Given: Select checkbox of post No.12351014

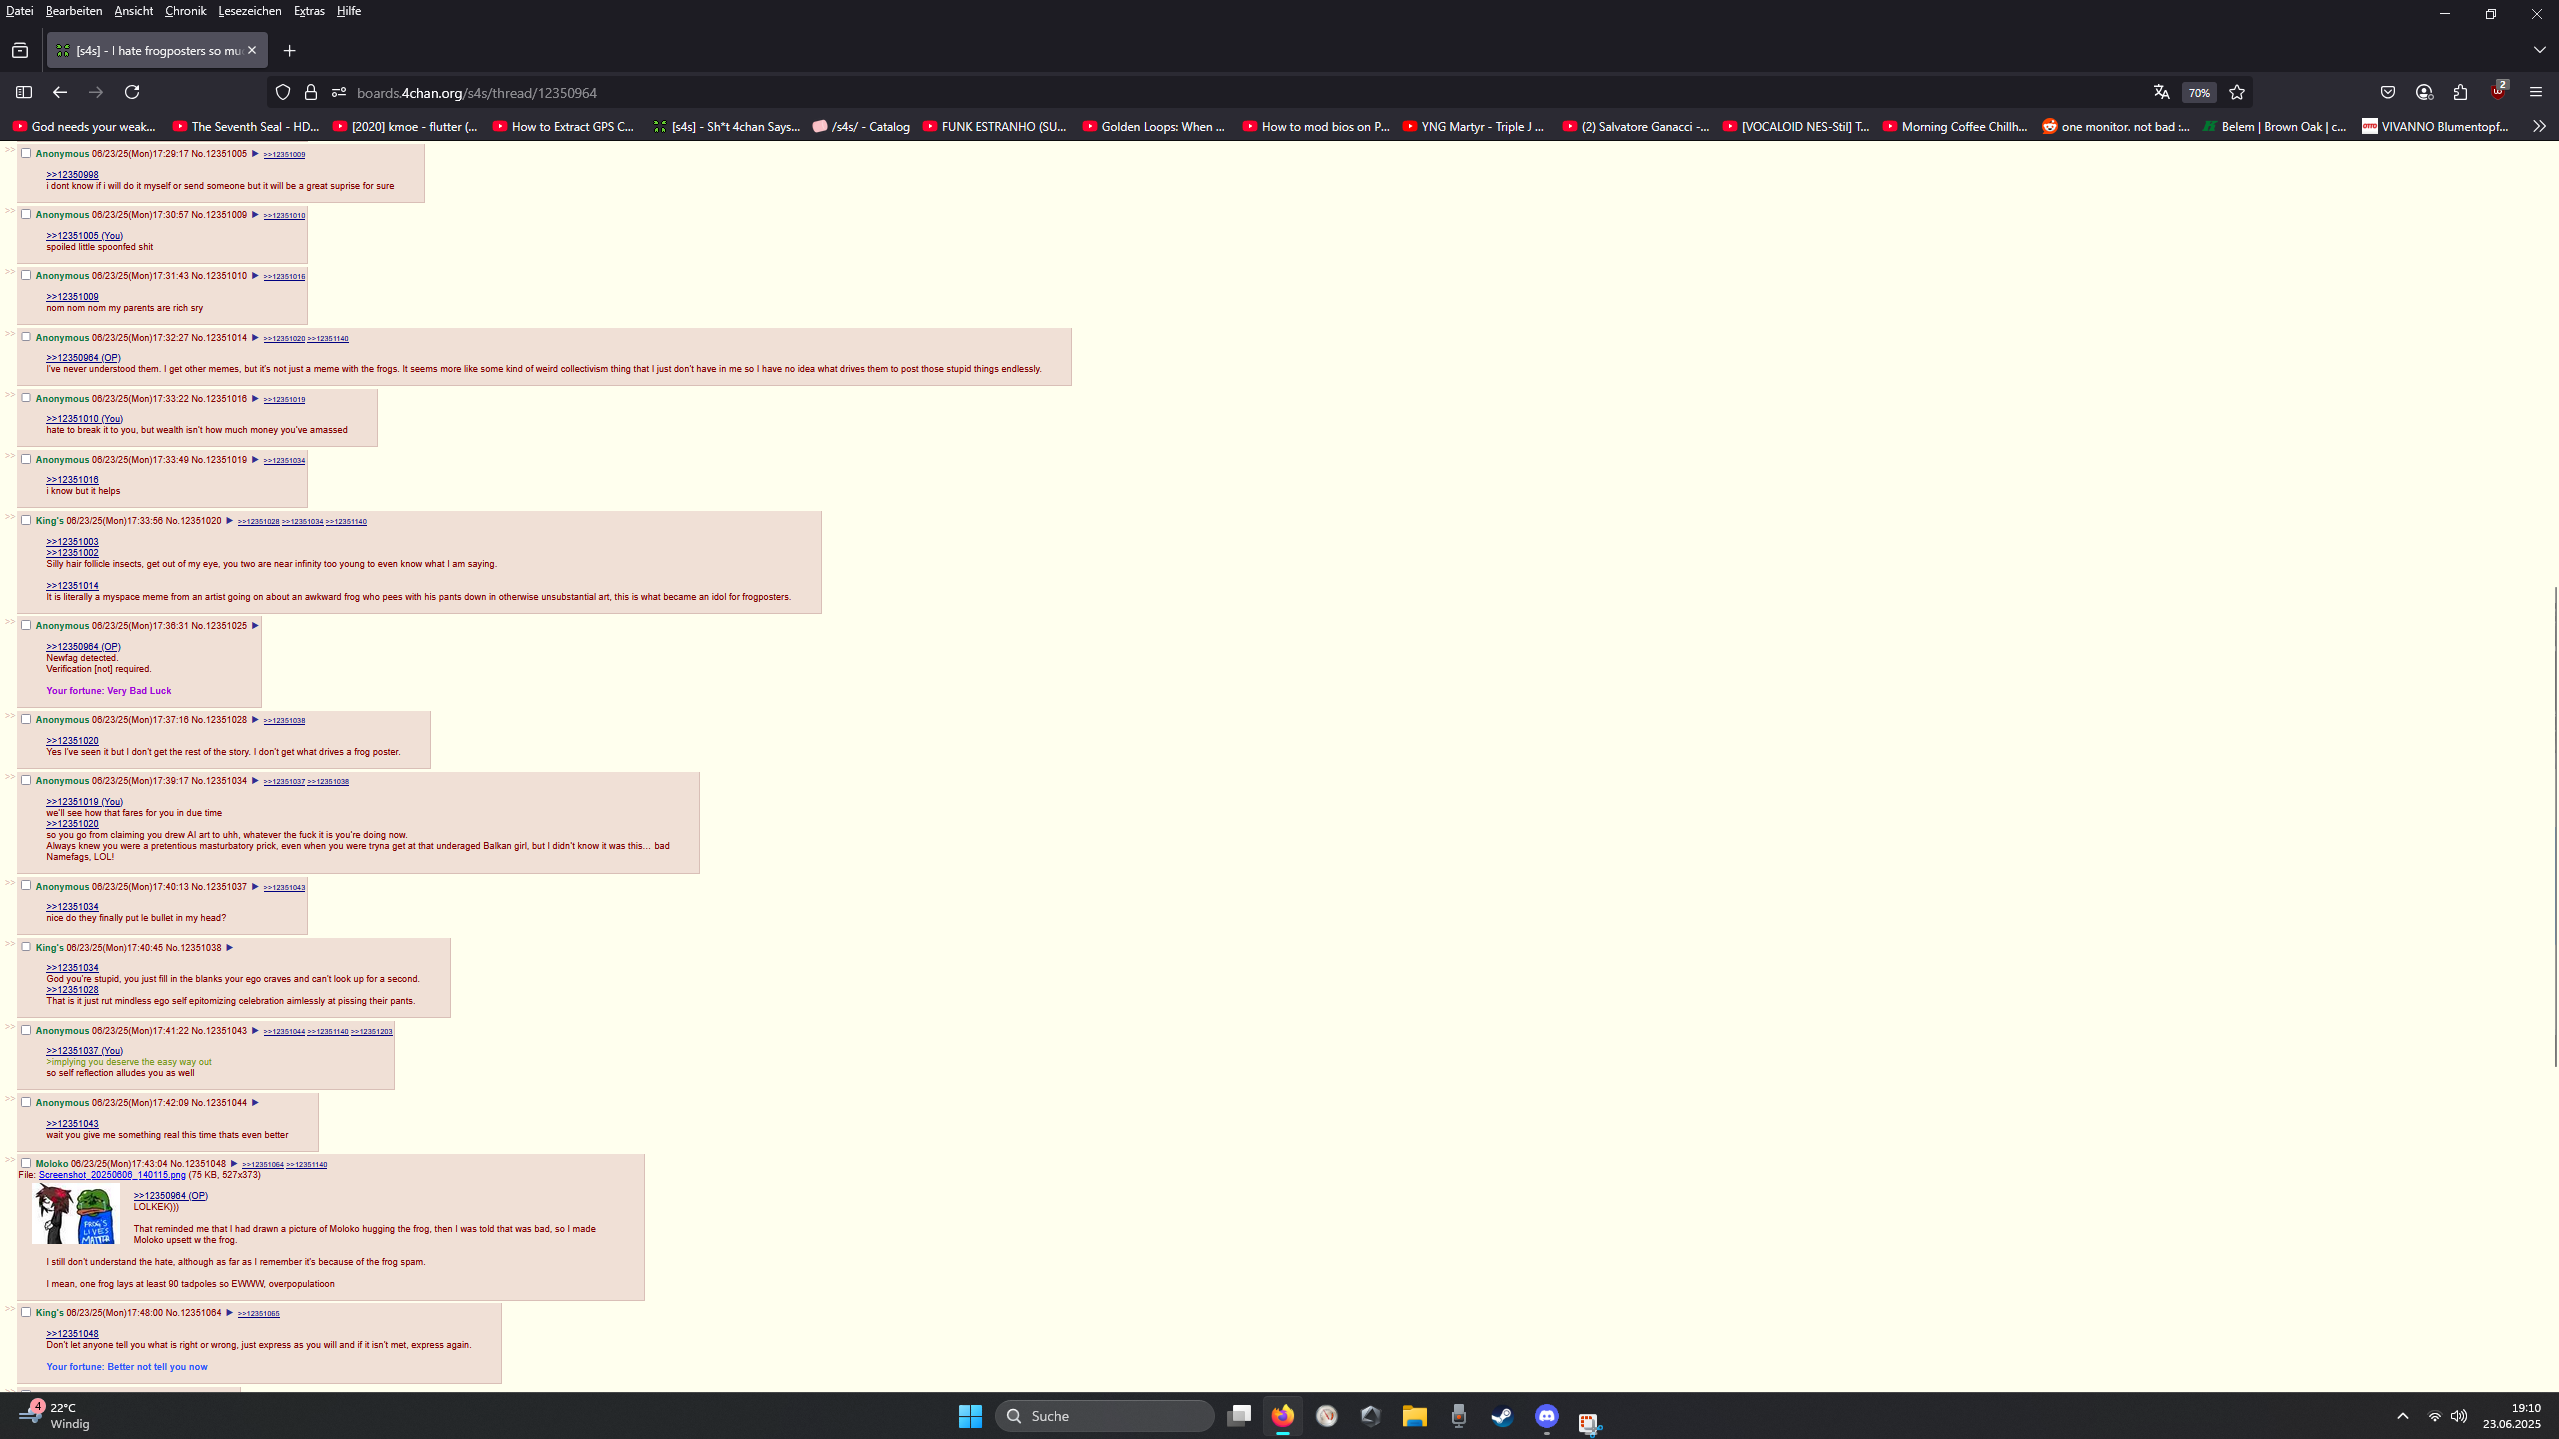Looking at the screenshot, I should point(26,338).
